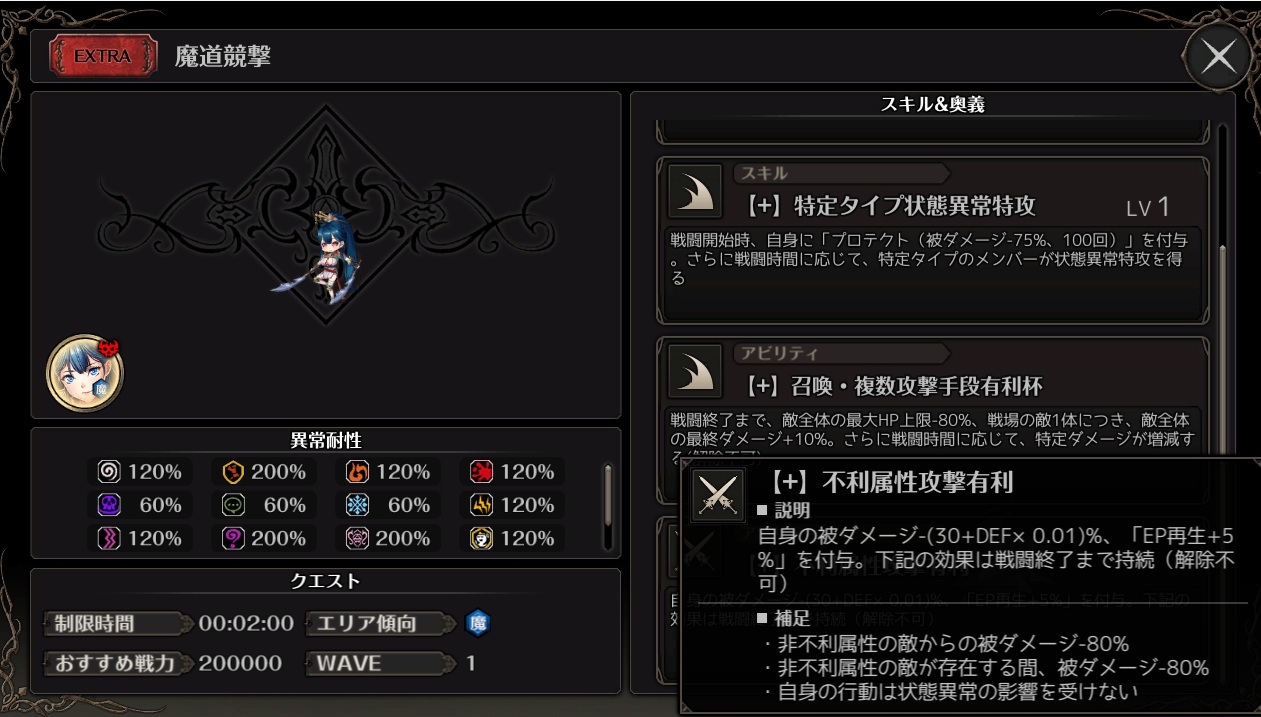
Task: Select the 特定タイプ状態異常特攻 skill entry
Action: (932, 240)
